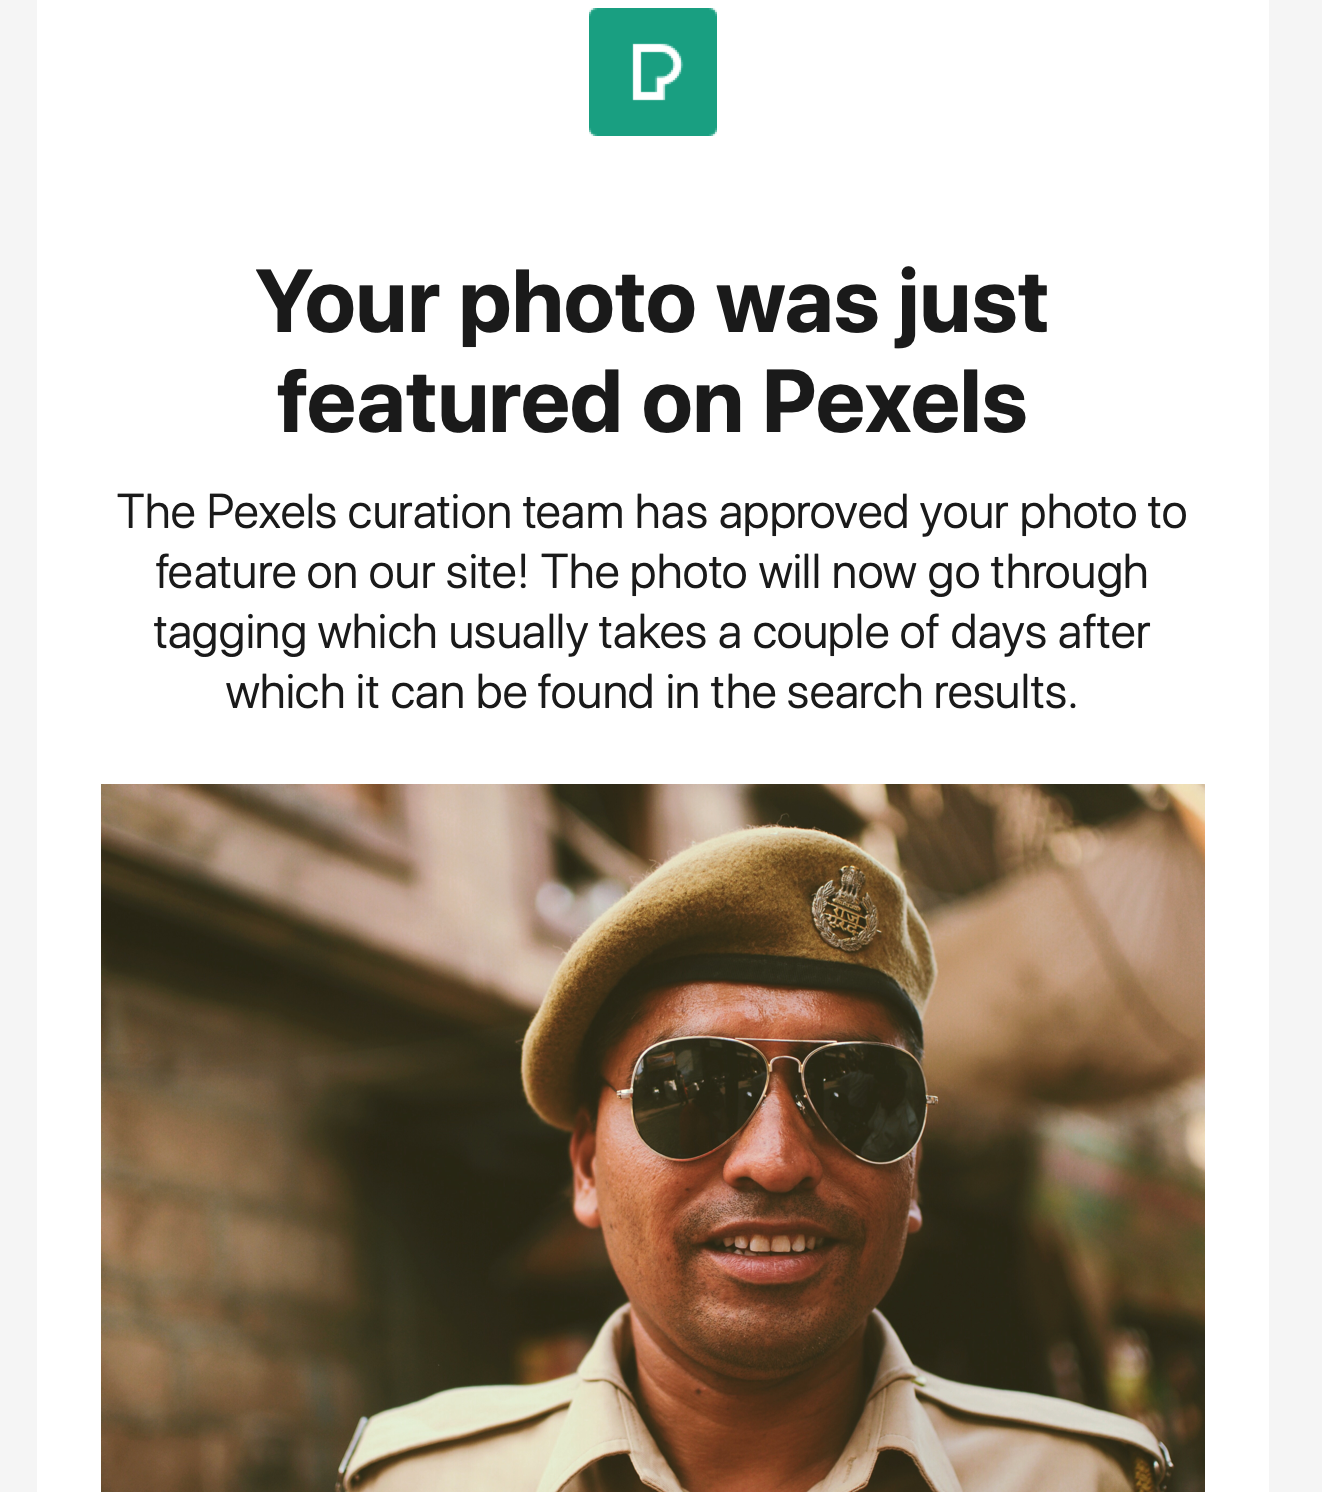Click the metal badge on the beret
1344x1492 pixels.
[x=845, y=907]
